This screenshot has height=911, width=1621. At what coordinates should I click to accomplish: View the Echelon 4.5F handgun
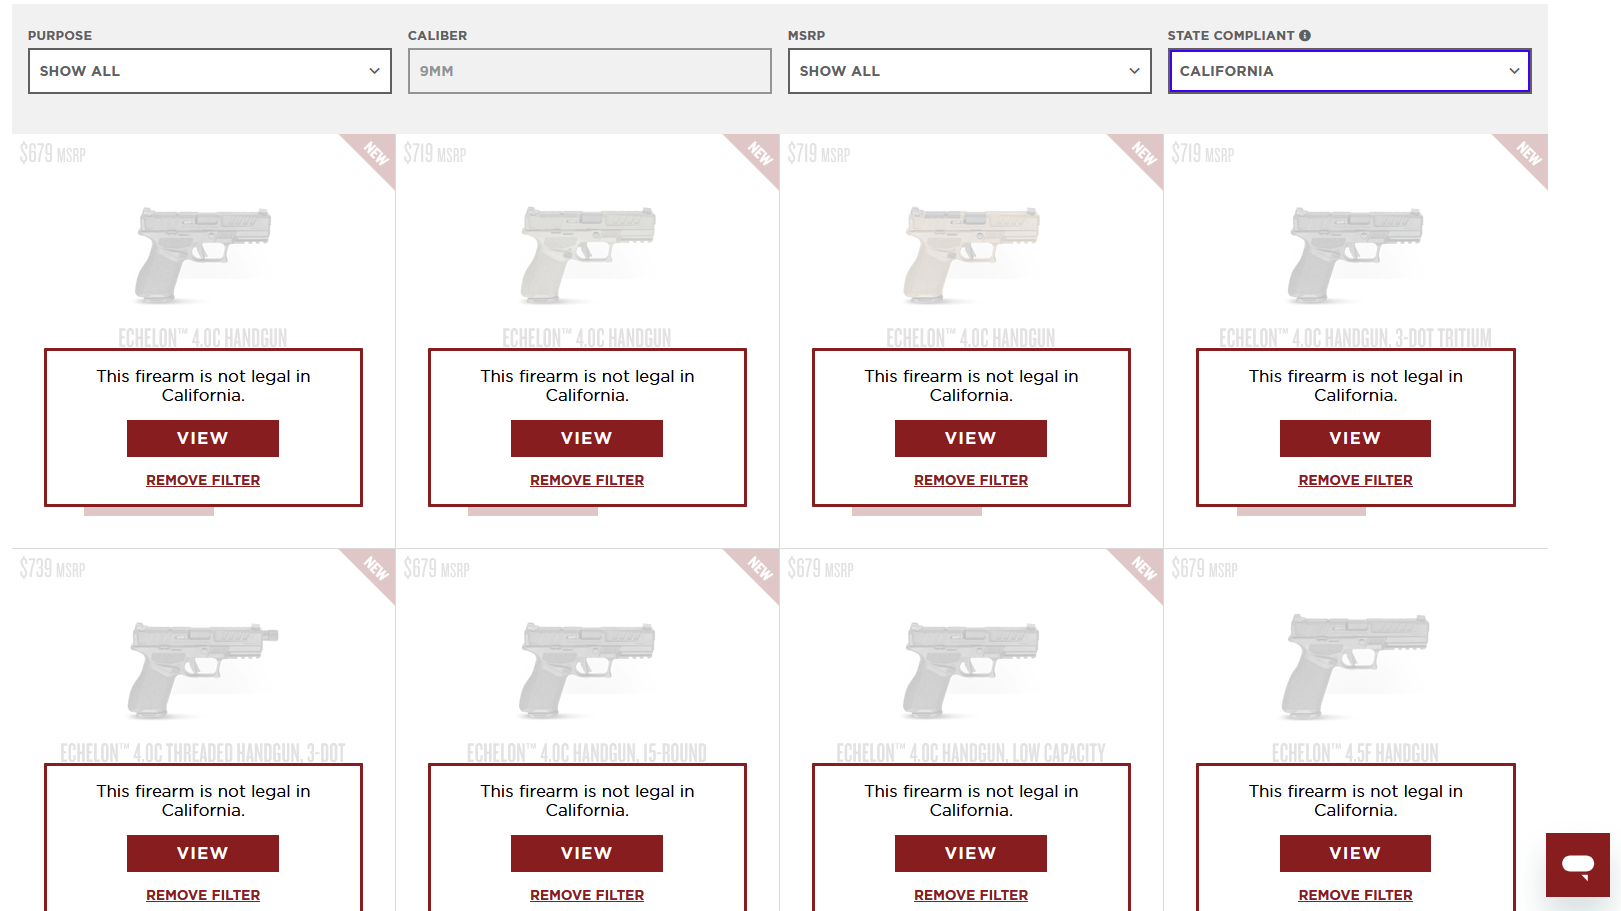point(1355,853)
